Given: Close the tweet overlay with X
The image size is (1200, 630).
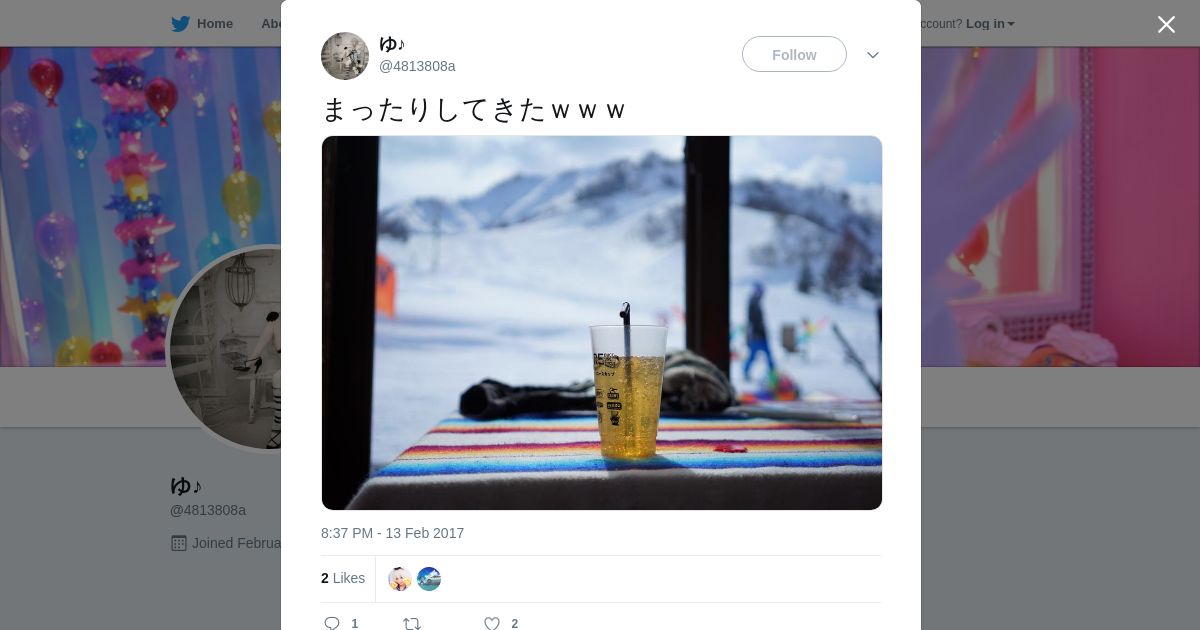Looking at the screenshot, I should pyautogui.click(x=1166, y=25).
